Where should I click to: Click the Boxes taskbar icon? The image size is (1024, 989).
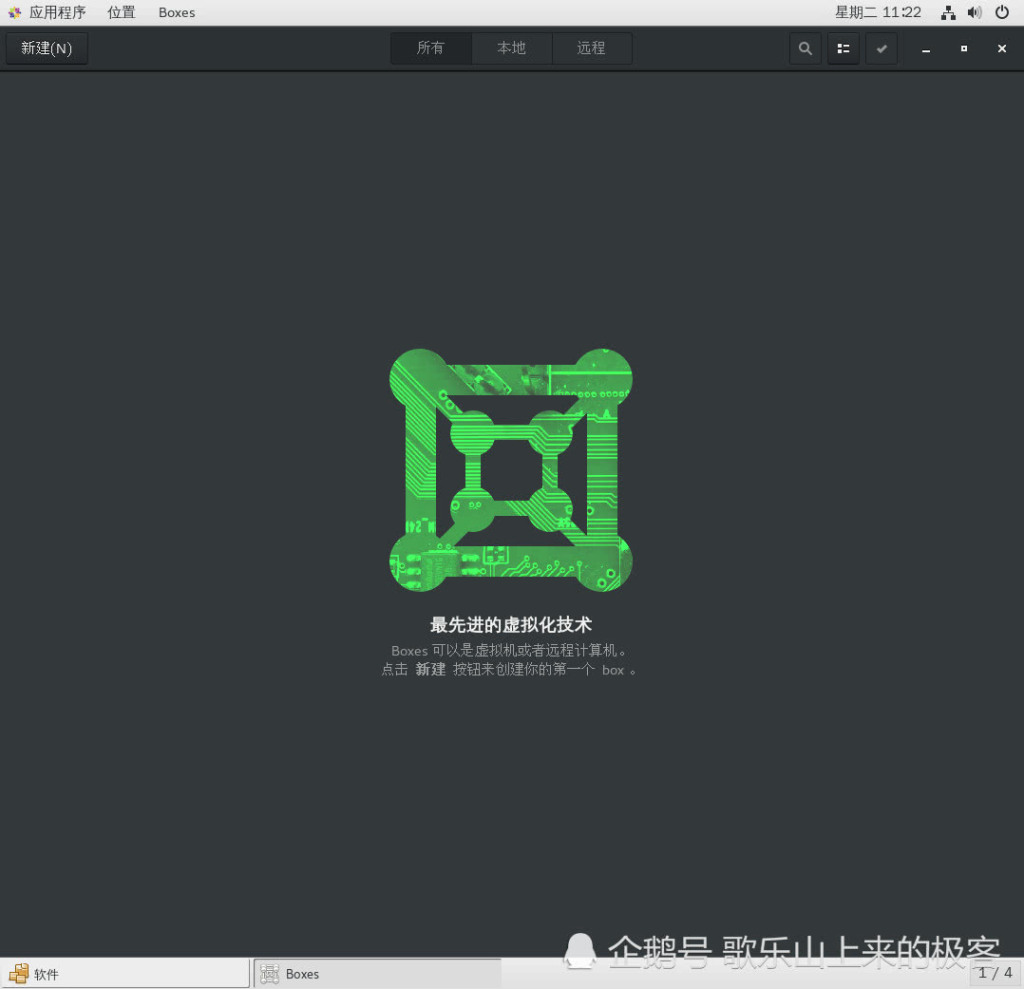(269, 973)
